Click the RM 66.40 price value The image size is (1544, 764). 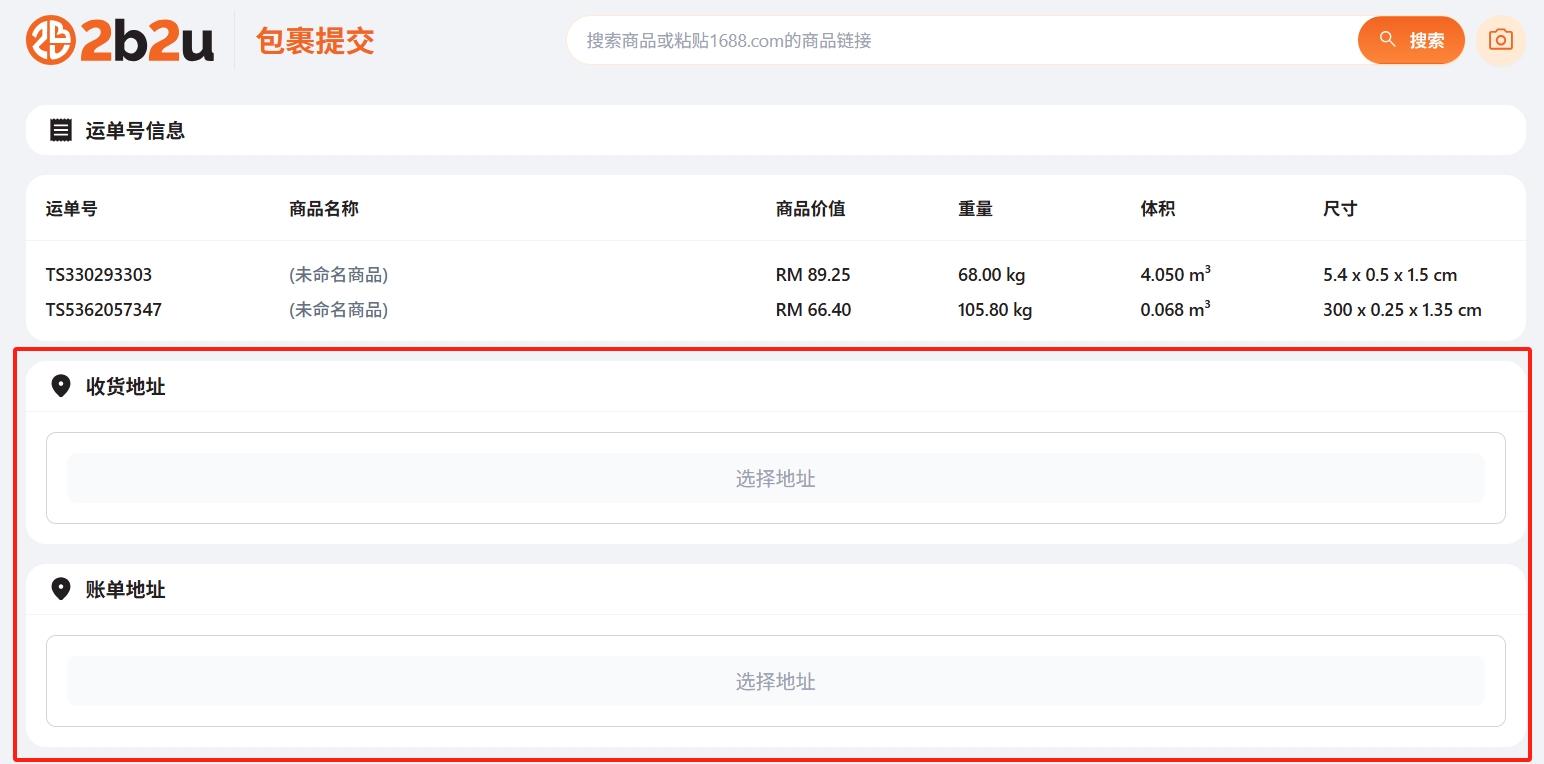point(813,309)
